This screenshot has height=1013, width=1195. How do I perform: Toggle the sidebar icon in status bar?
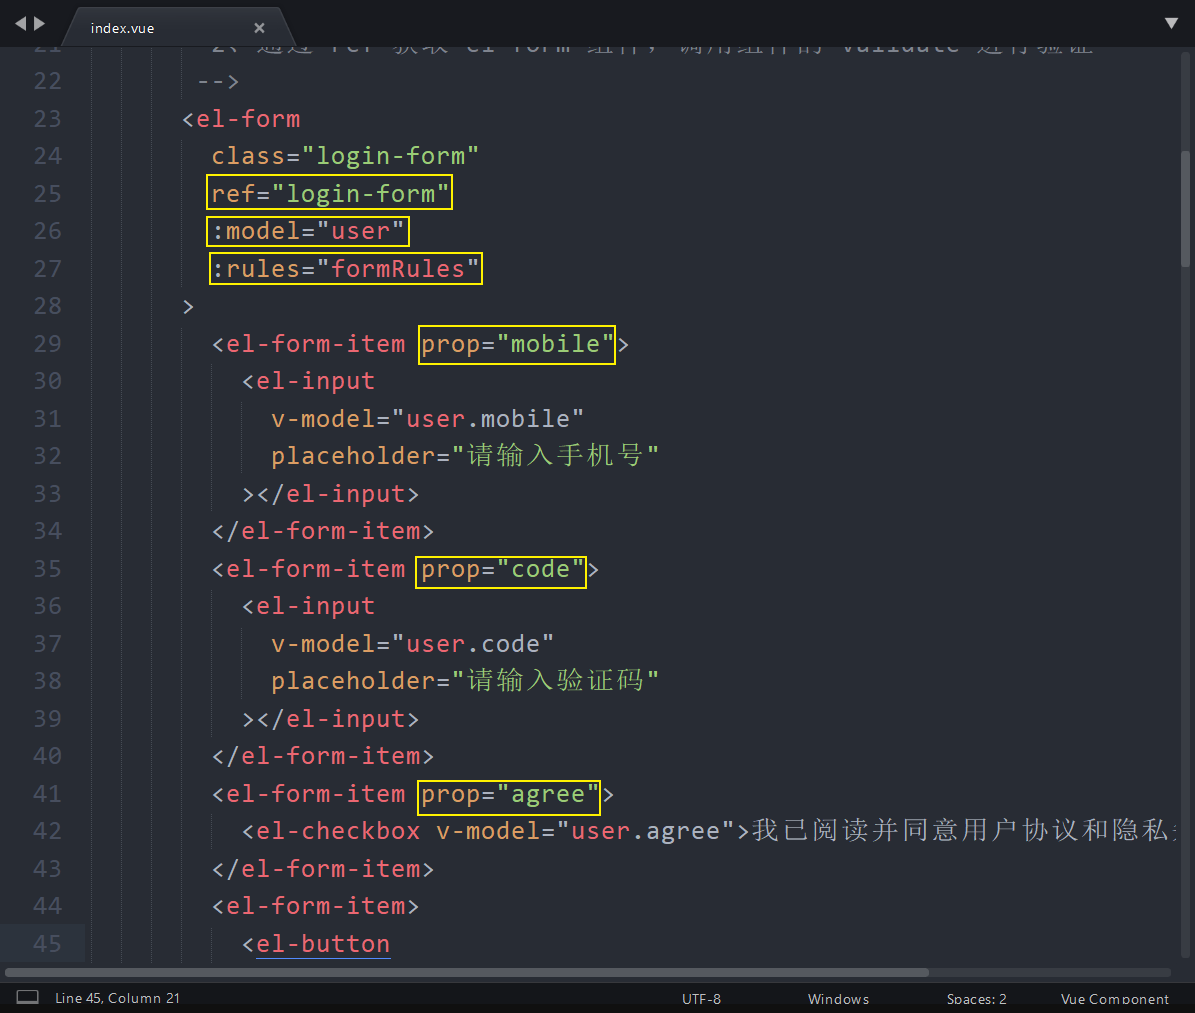point(28,997)
